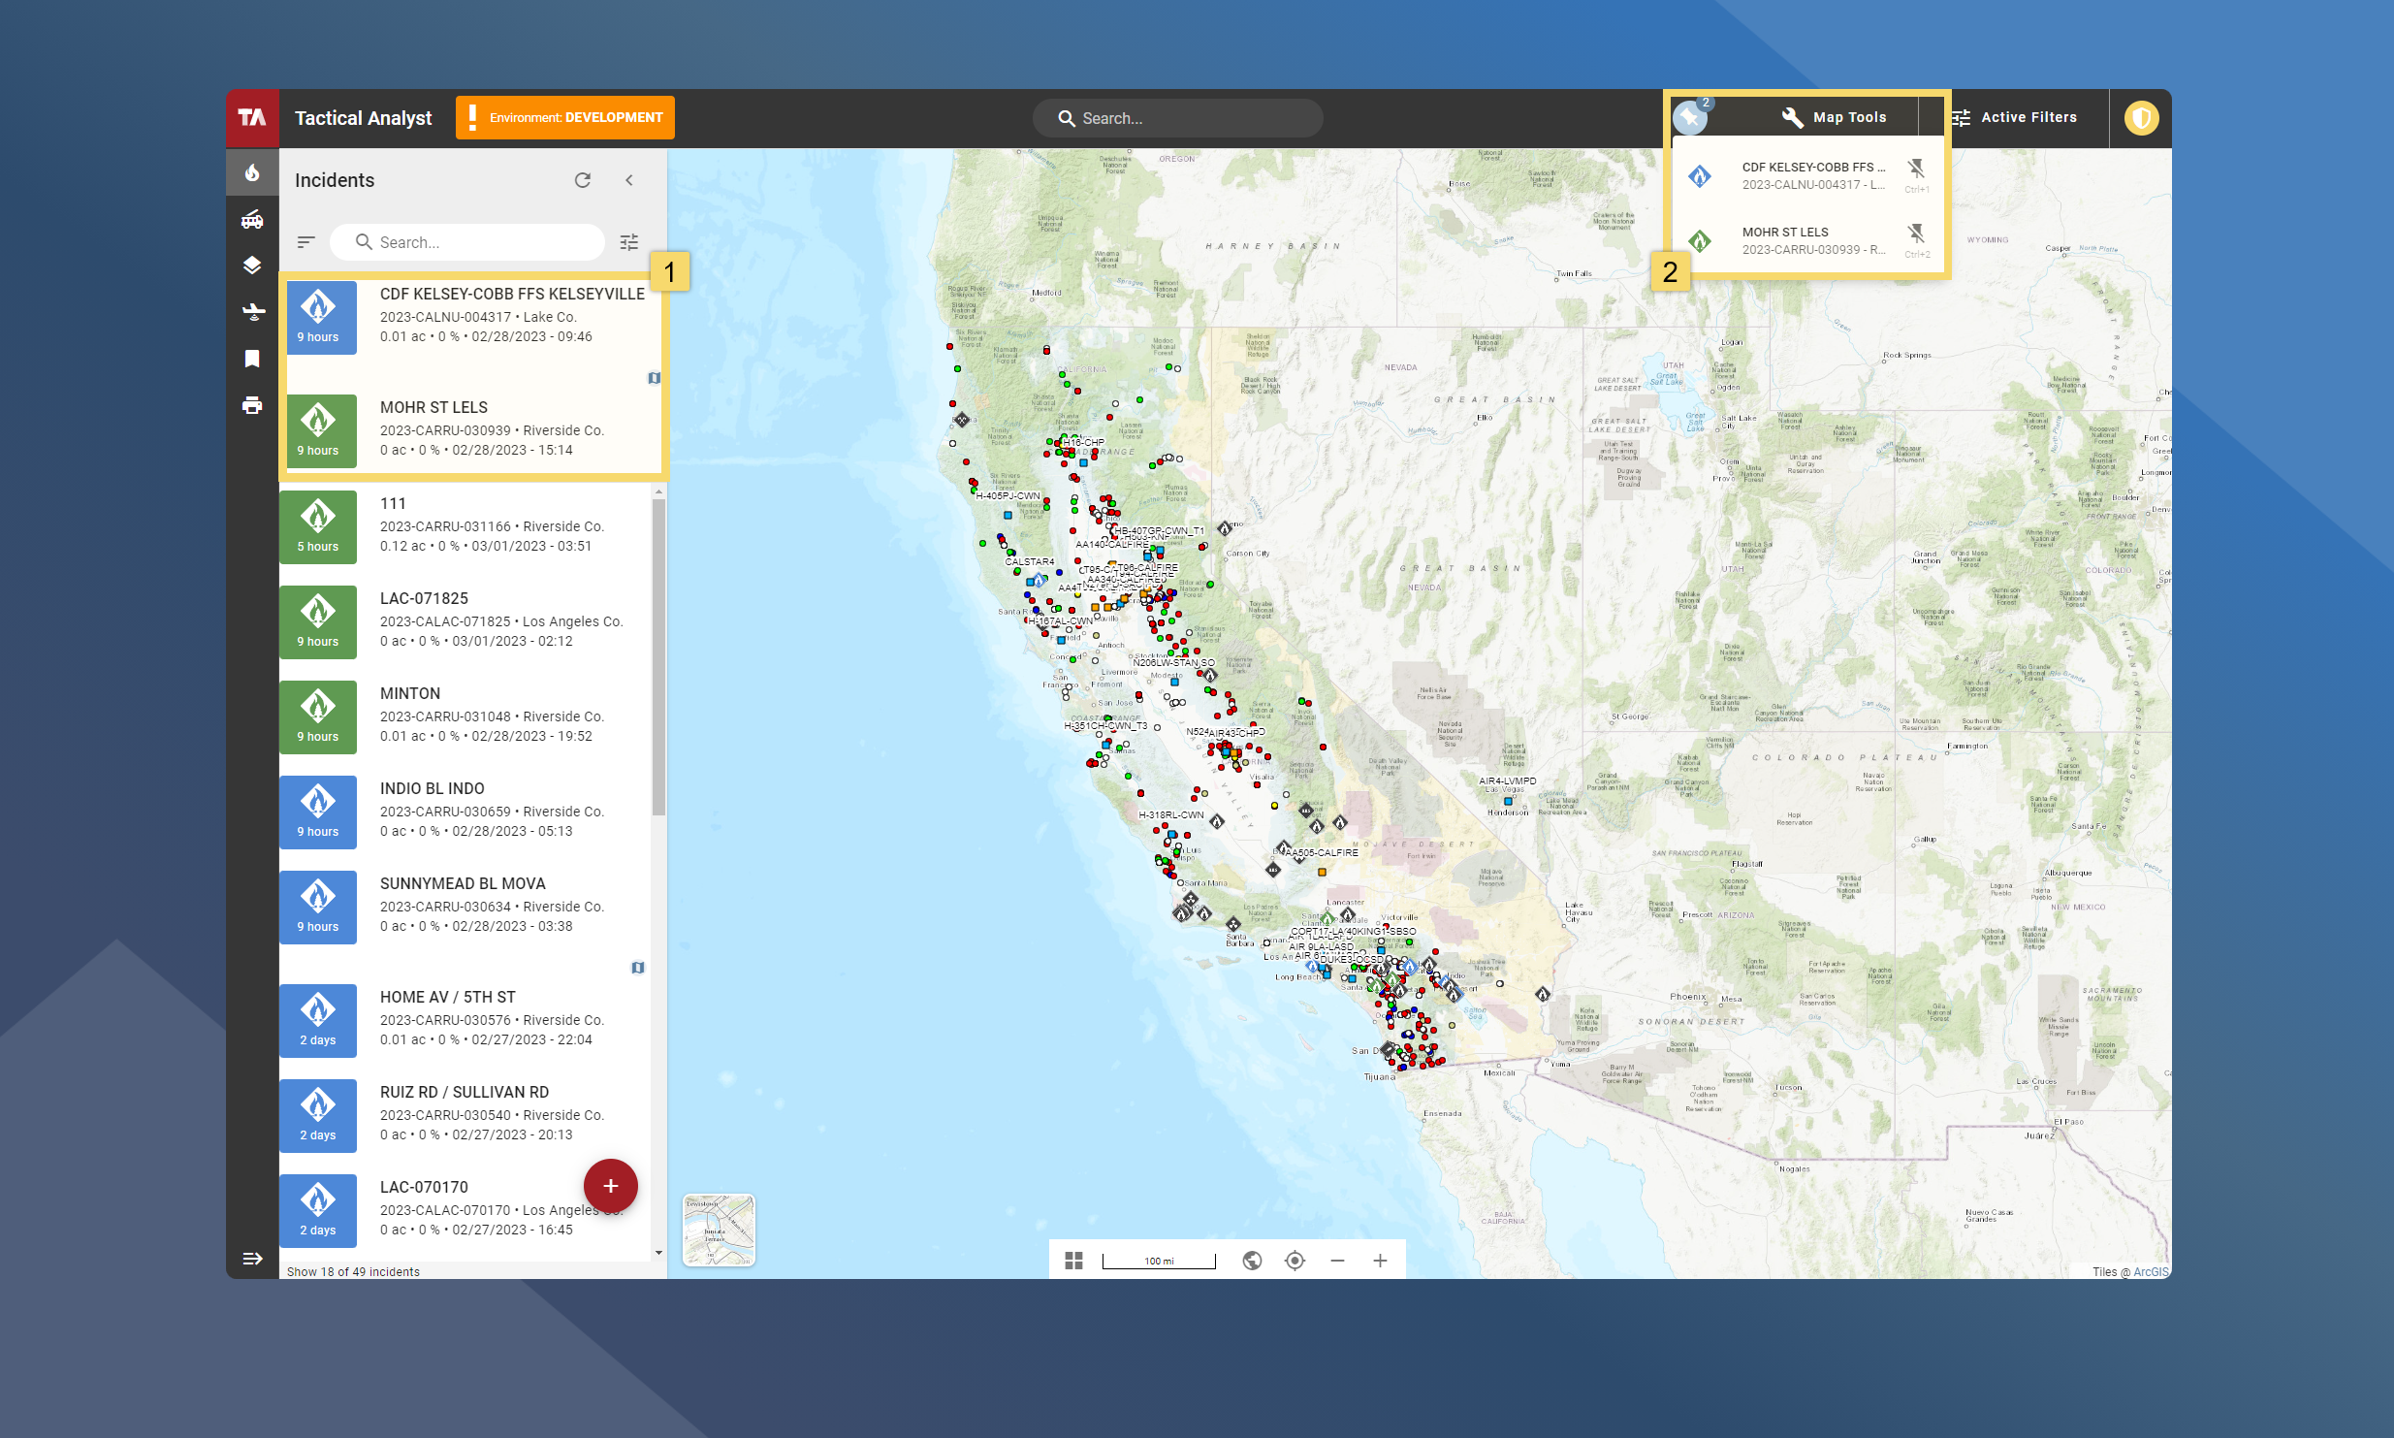Open the map layers sidebar icon
Screen dimensions: 2394x1438
point(252,265)
